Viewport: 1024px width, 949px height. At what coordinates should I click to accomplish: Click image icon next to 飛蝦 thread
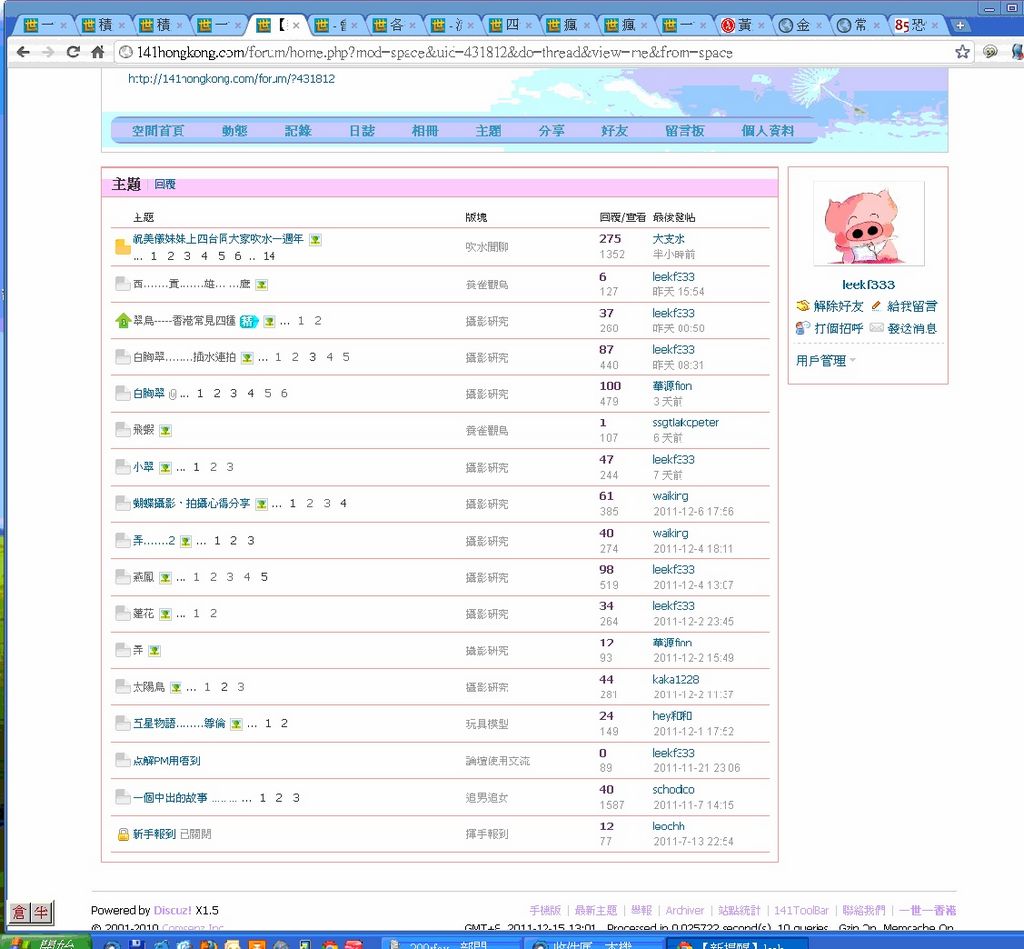[165, 431]
